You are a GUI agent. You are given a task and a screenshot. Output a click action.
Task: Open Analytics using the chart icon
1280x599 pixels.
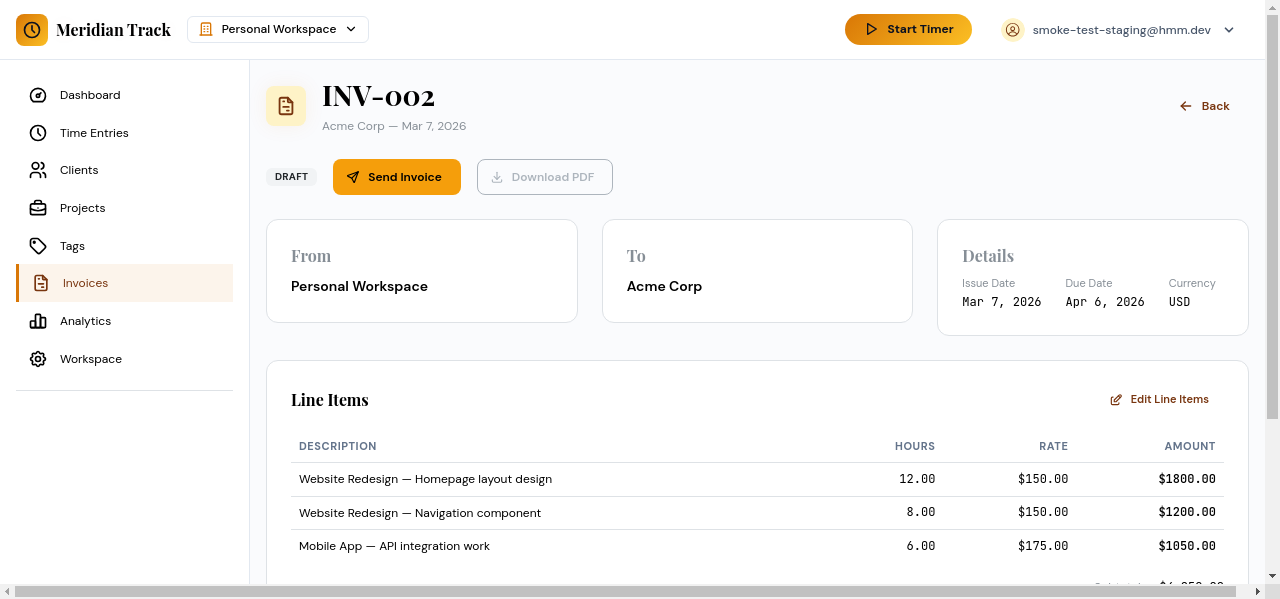(38, 321)
